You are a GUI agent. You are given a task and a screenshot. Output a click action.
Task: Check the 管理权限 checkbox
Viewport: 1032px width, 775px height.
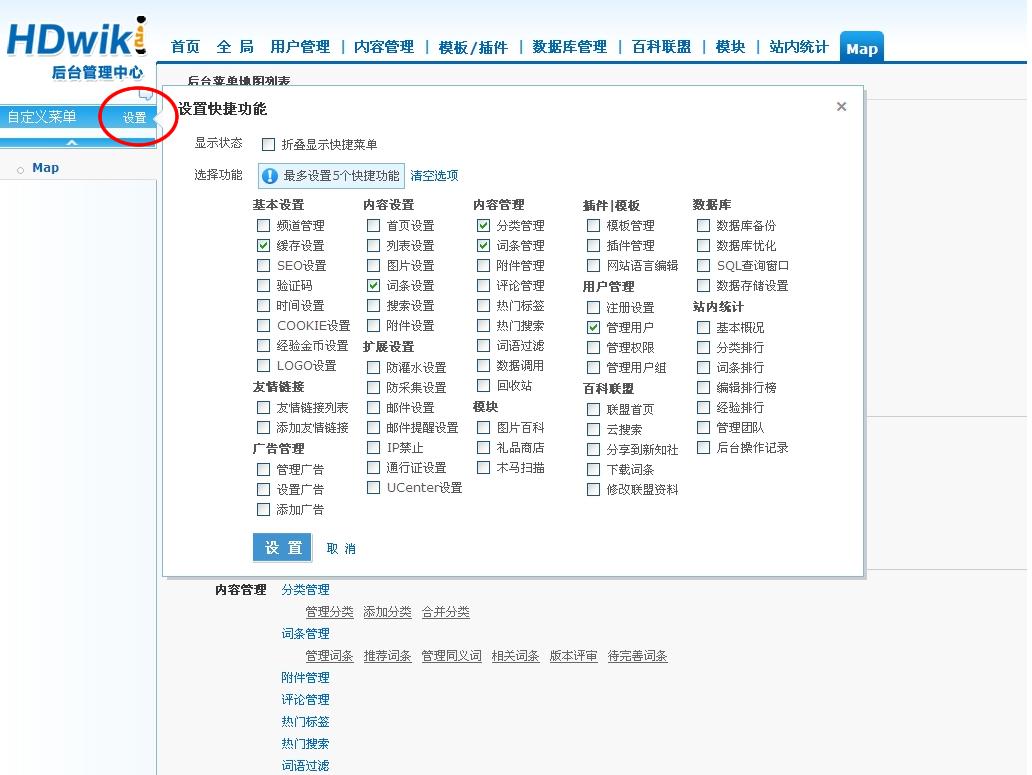coord(593,347)
